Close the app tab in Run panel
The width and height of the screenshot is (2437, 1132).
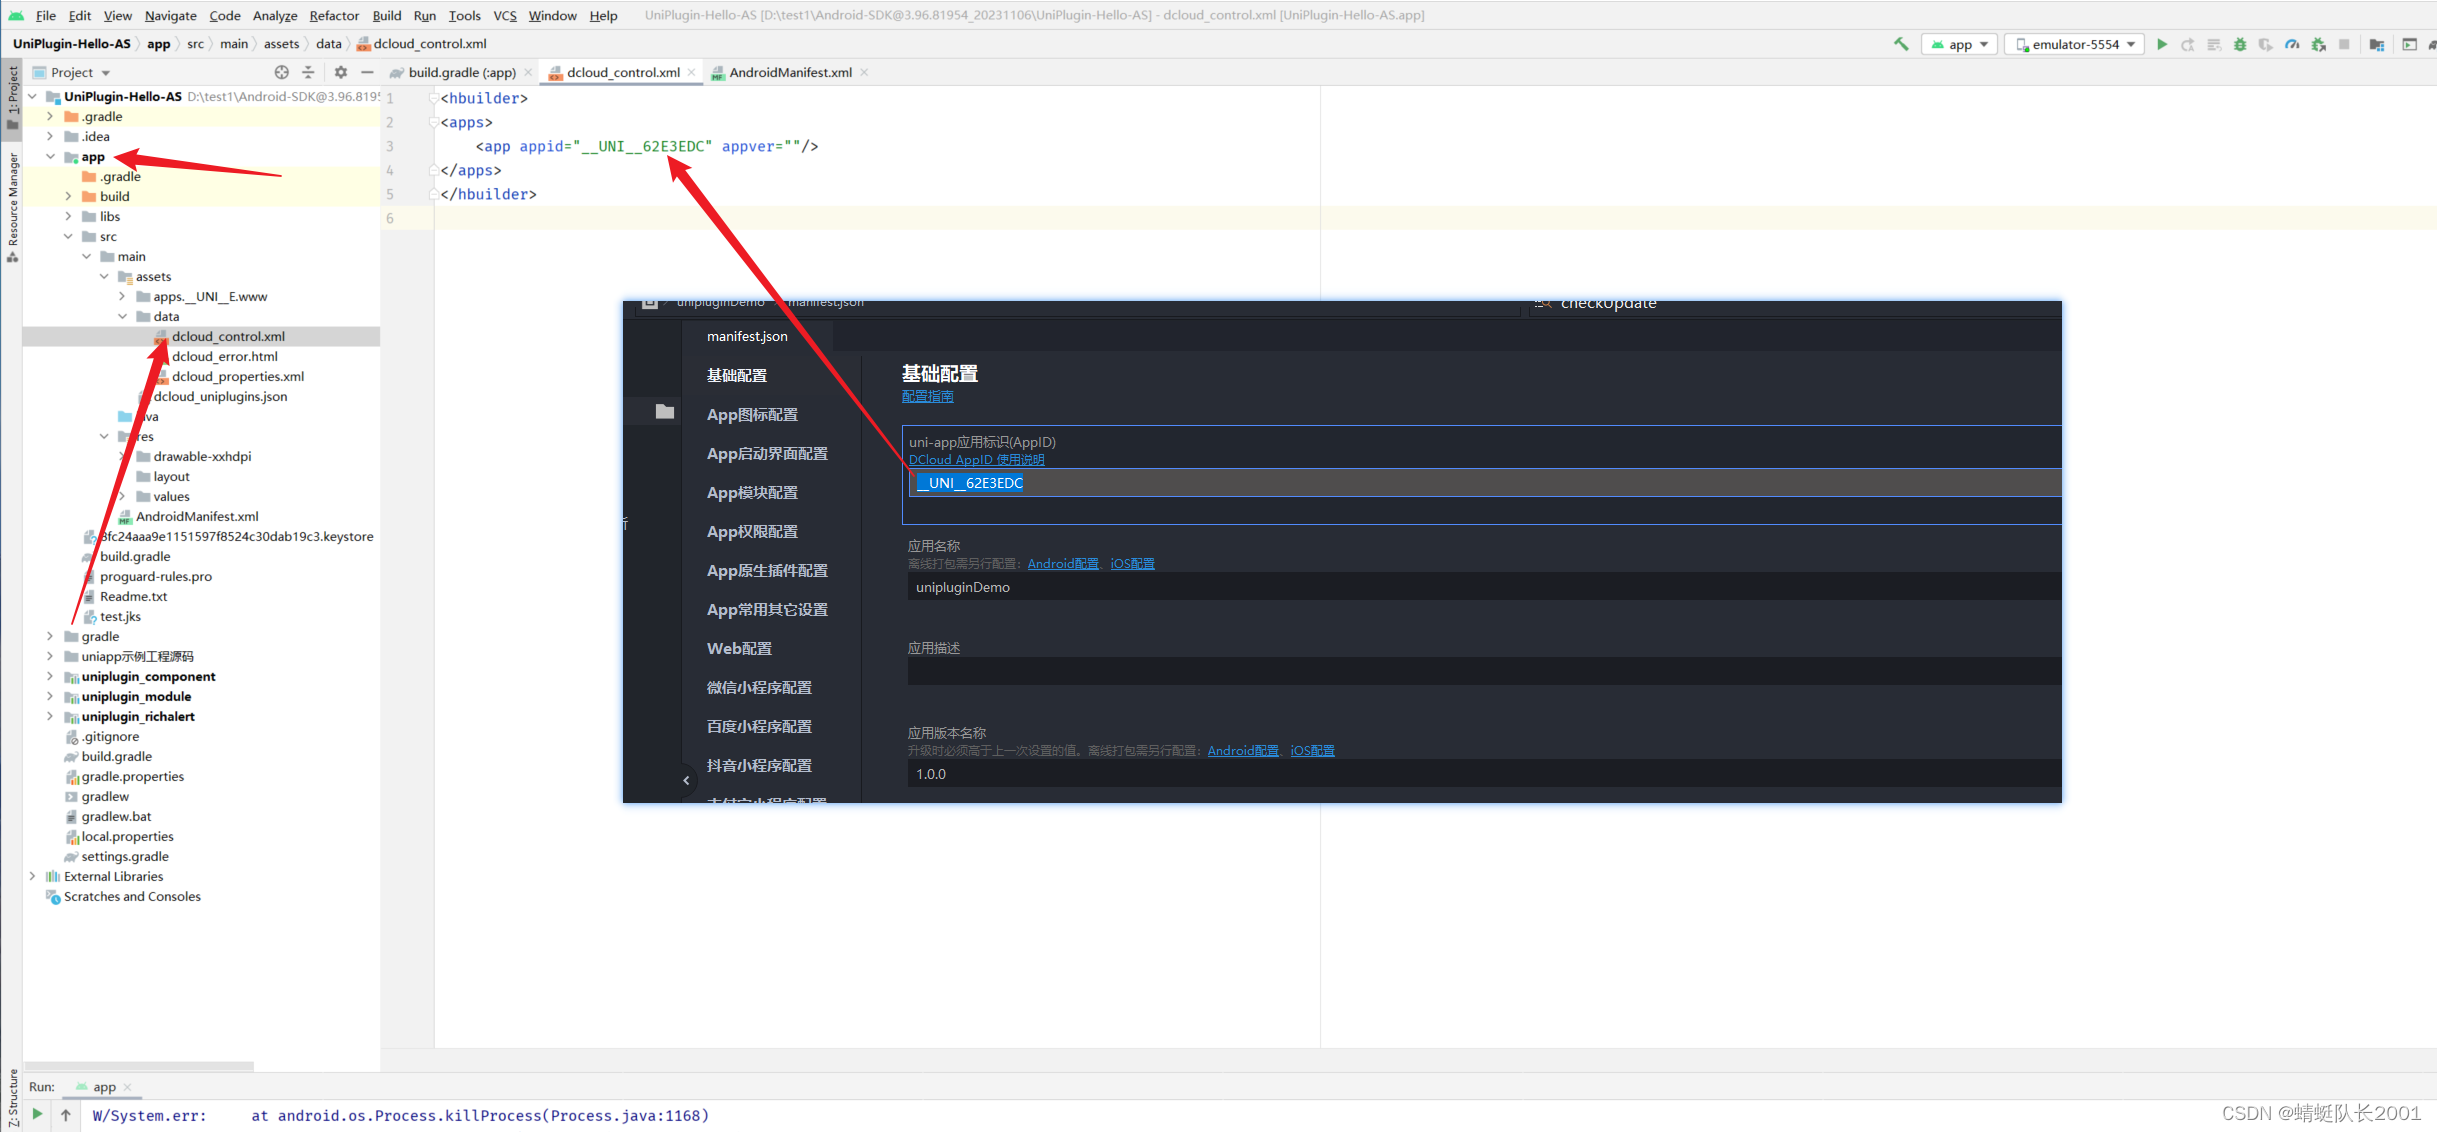tap(127, 1087)
